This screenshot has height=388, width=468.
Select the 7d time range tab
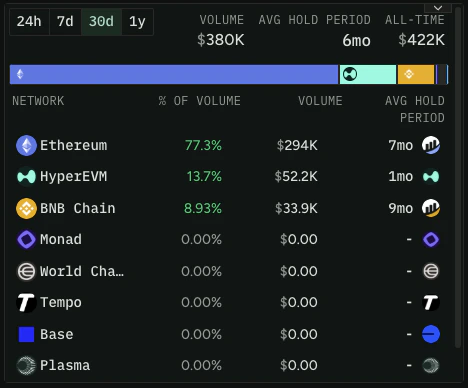[x=65, y=22]
